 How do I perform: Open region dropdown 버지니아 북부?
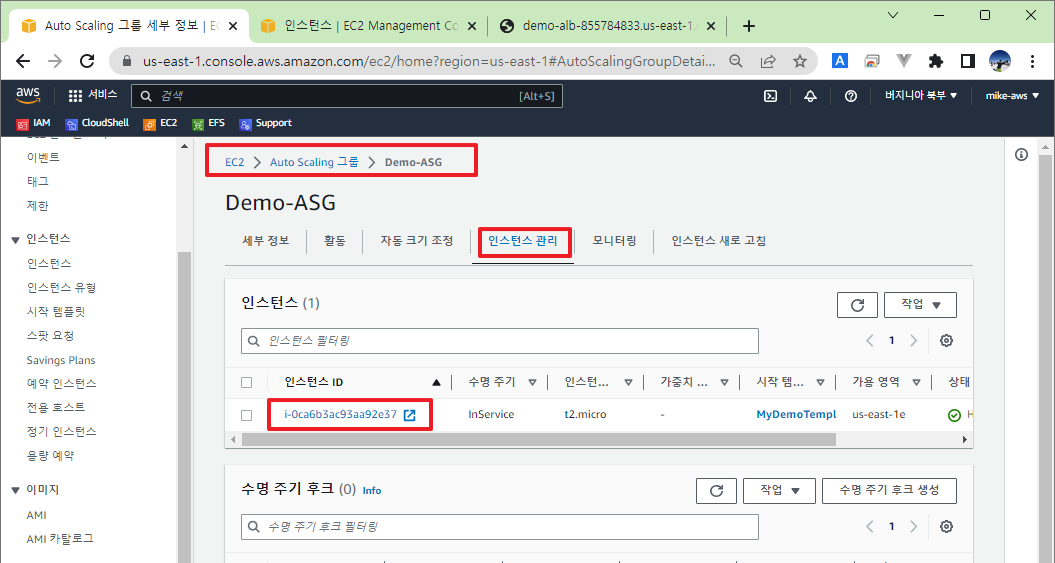tap(921, 96)
